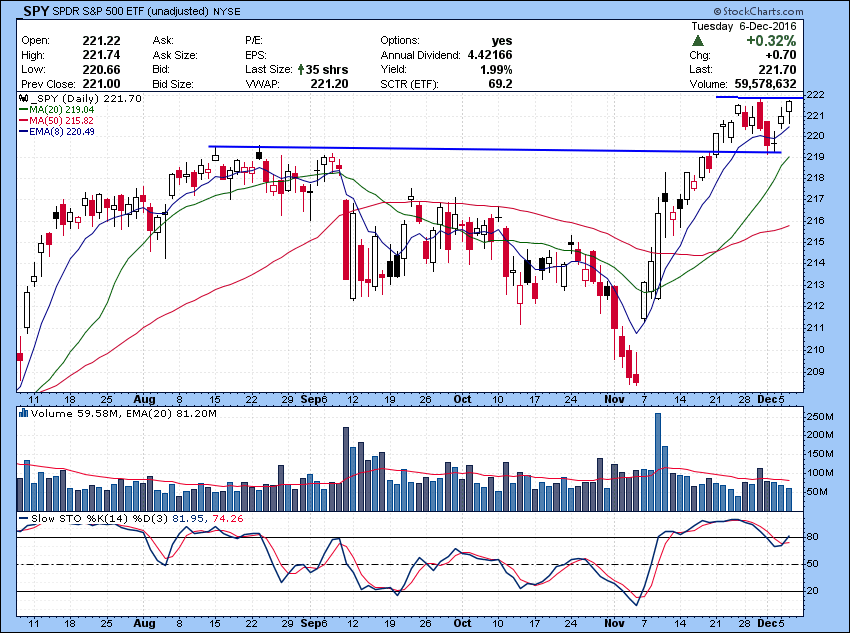Click the "Annual Dividend:" label
The image size is (850, 633).
pos(421,55)
